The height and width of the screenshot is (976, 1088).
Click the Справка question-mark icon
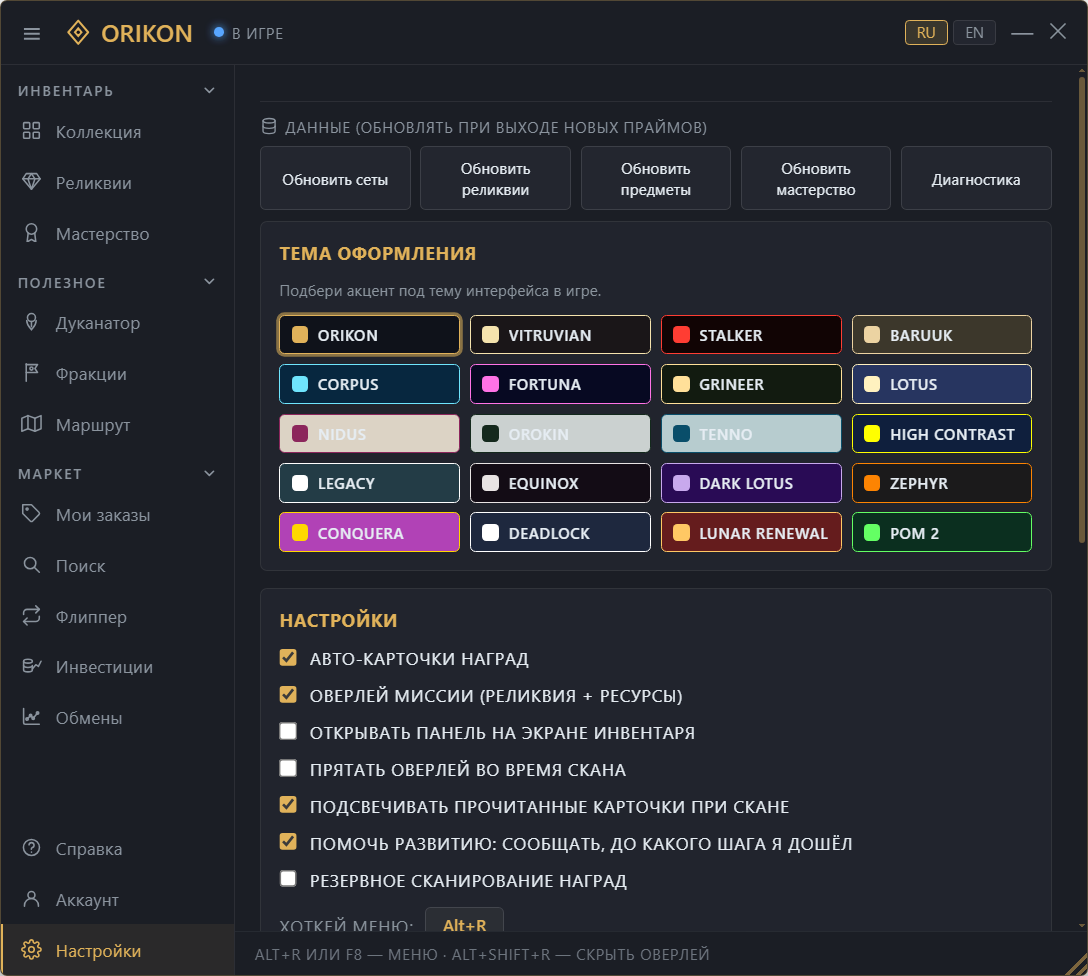pos(31,848)
